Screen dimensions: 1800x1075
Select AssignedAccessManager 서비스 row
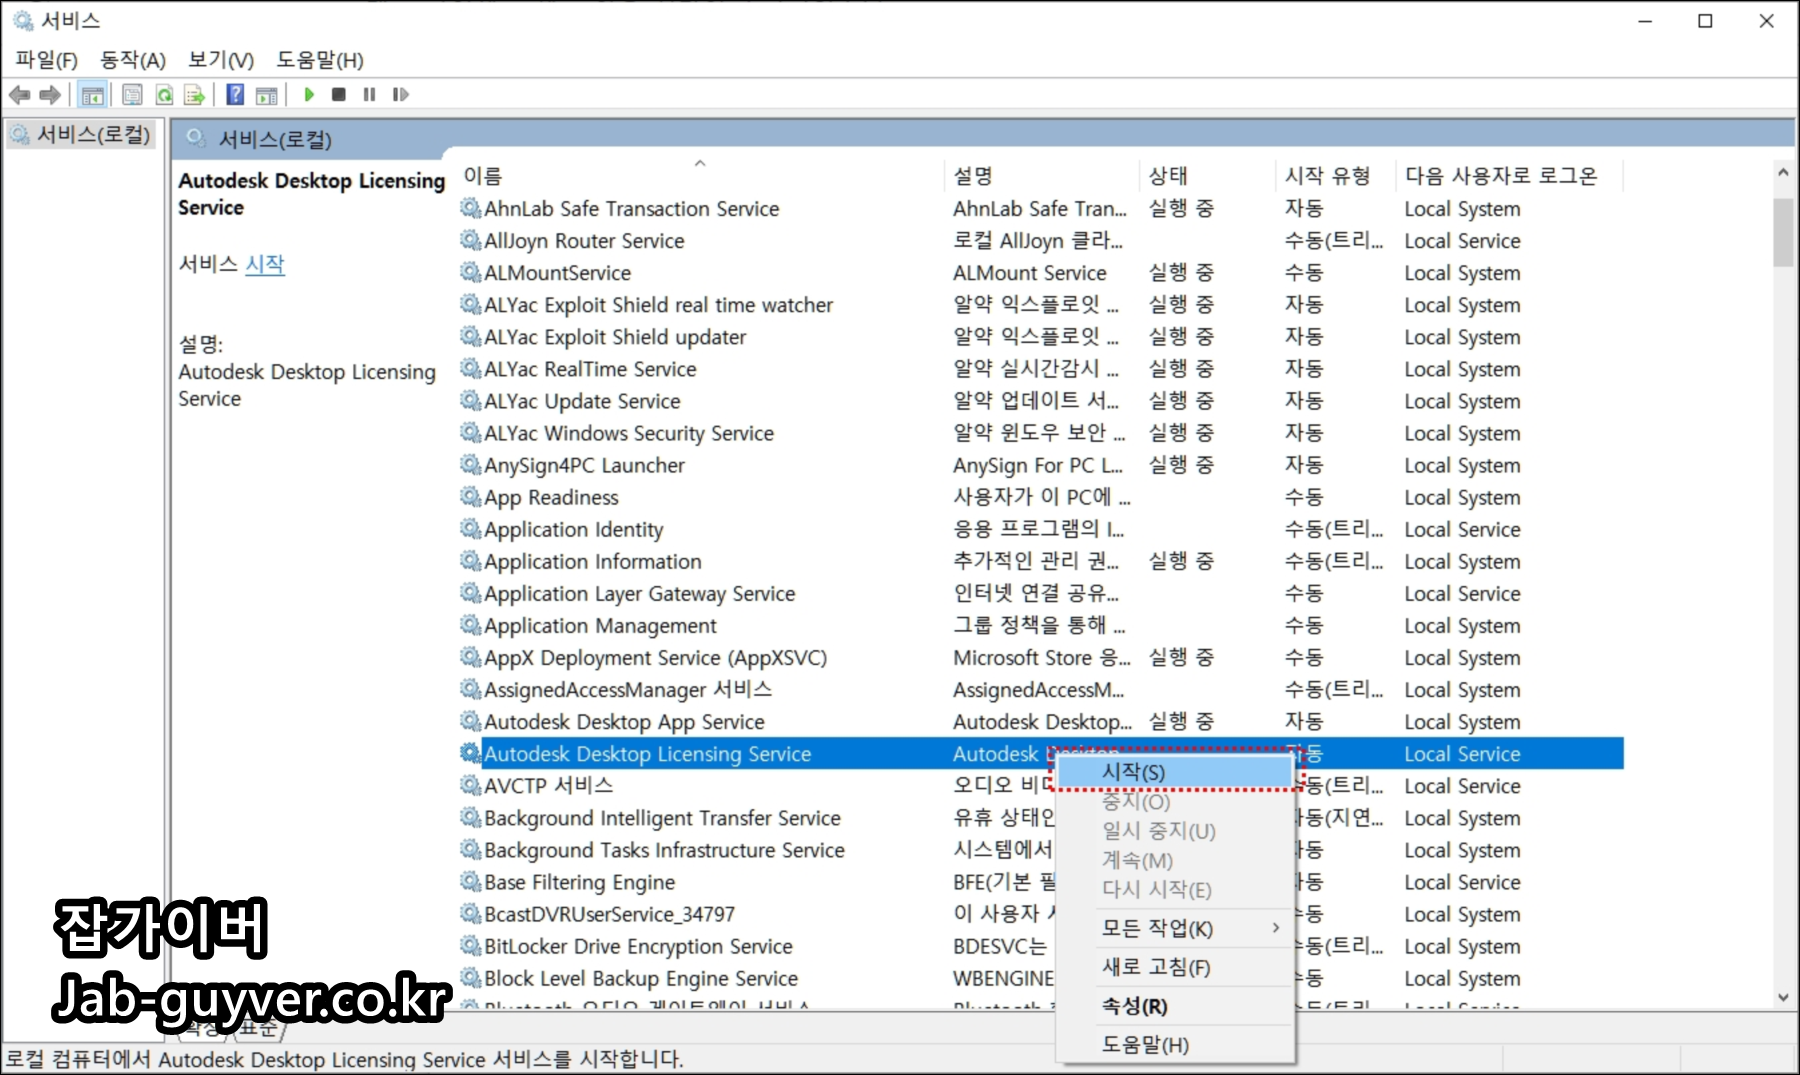pyautogui.click(x=1041, y=690)
